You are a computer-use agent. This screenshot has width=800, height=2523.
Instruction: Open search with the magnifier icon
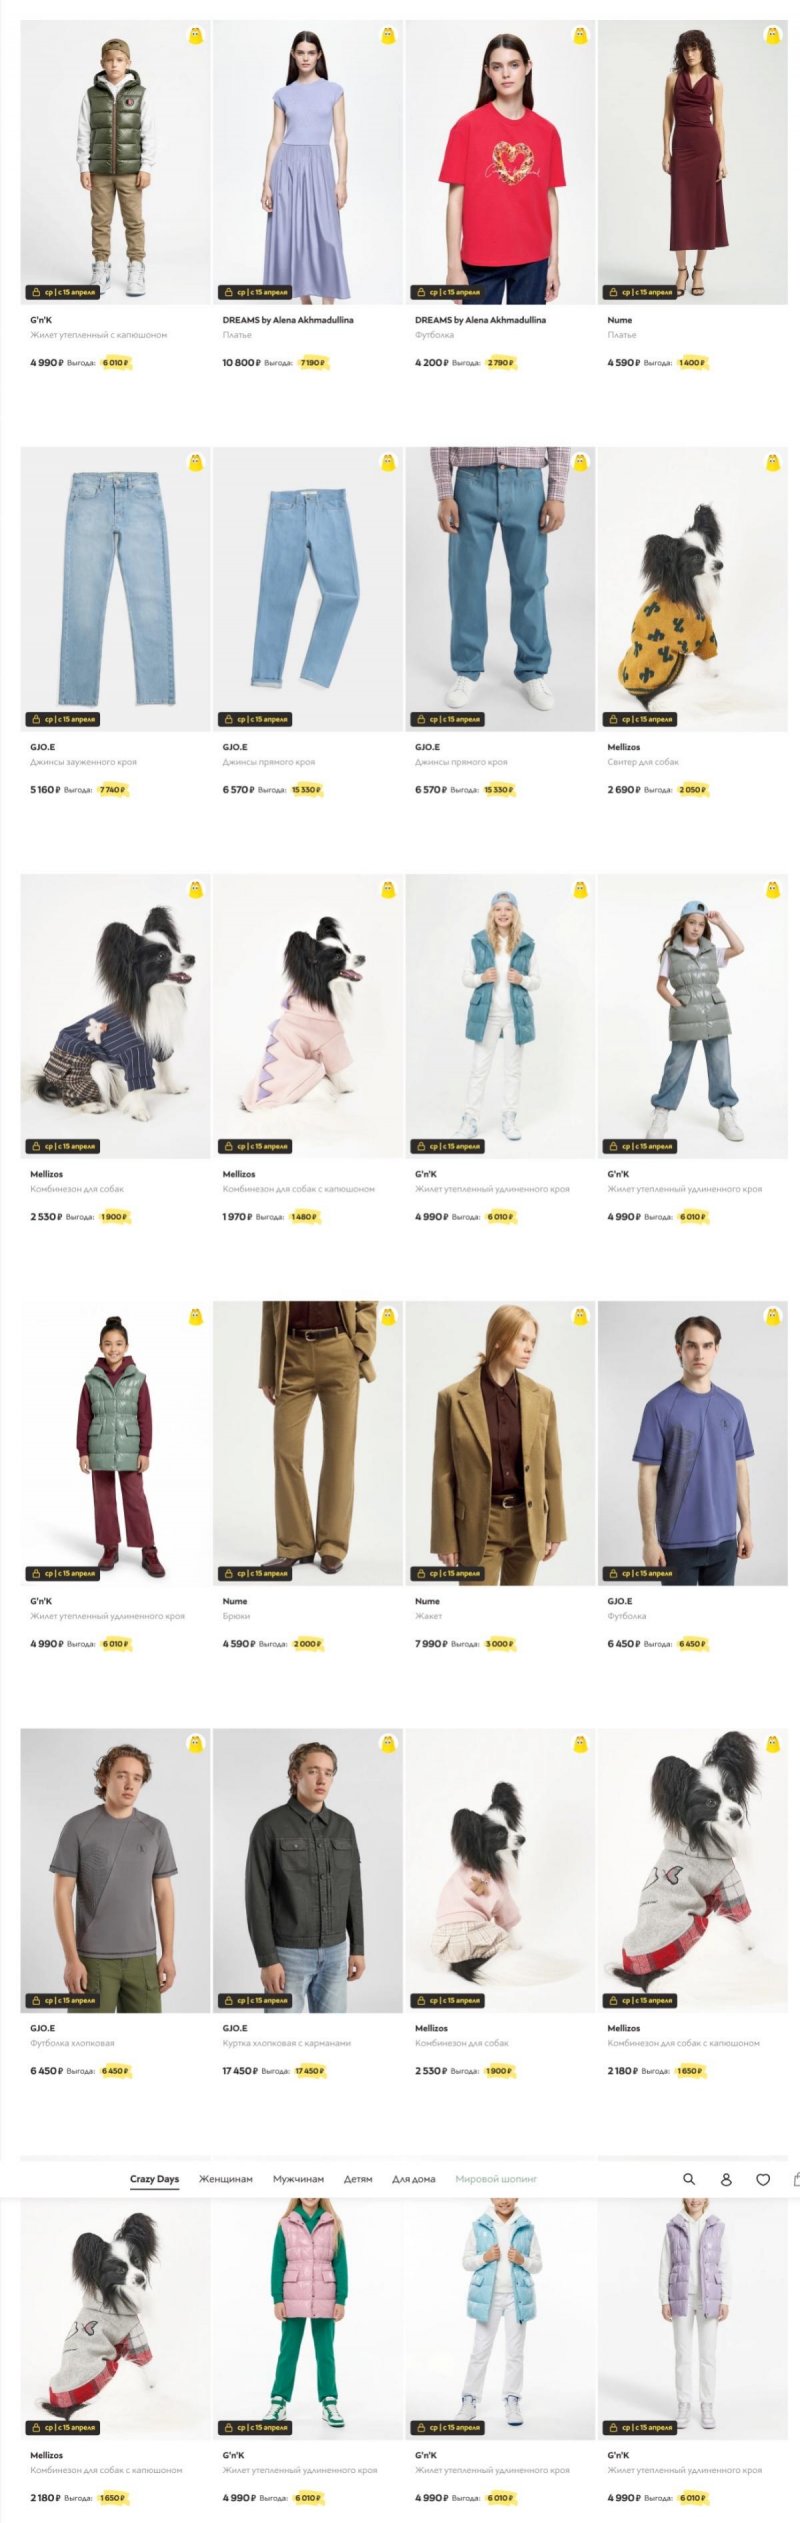tap(688, 2180)
